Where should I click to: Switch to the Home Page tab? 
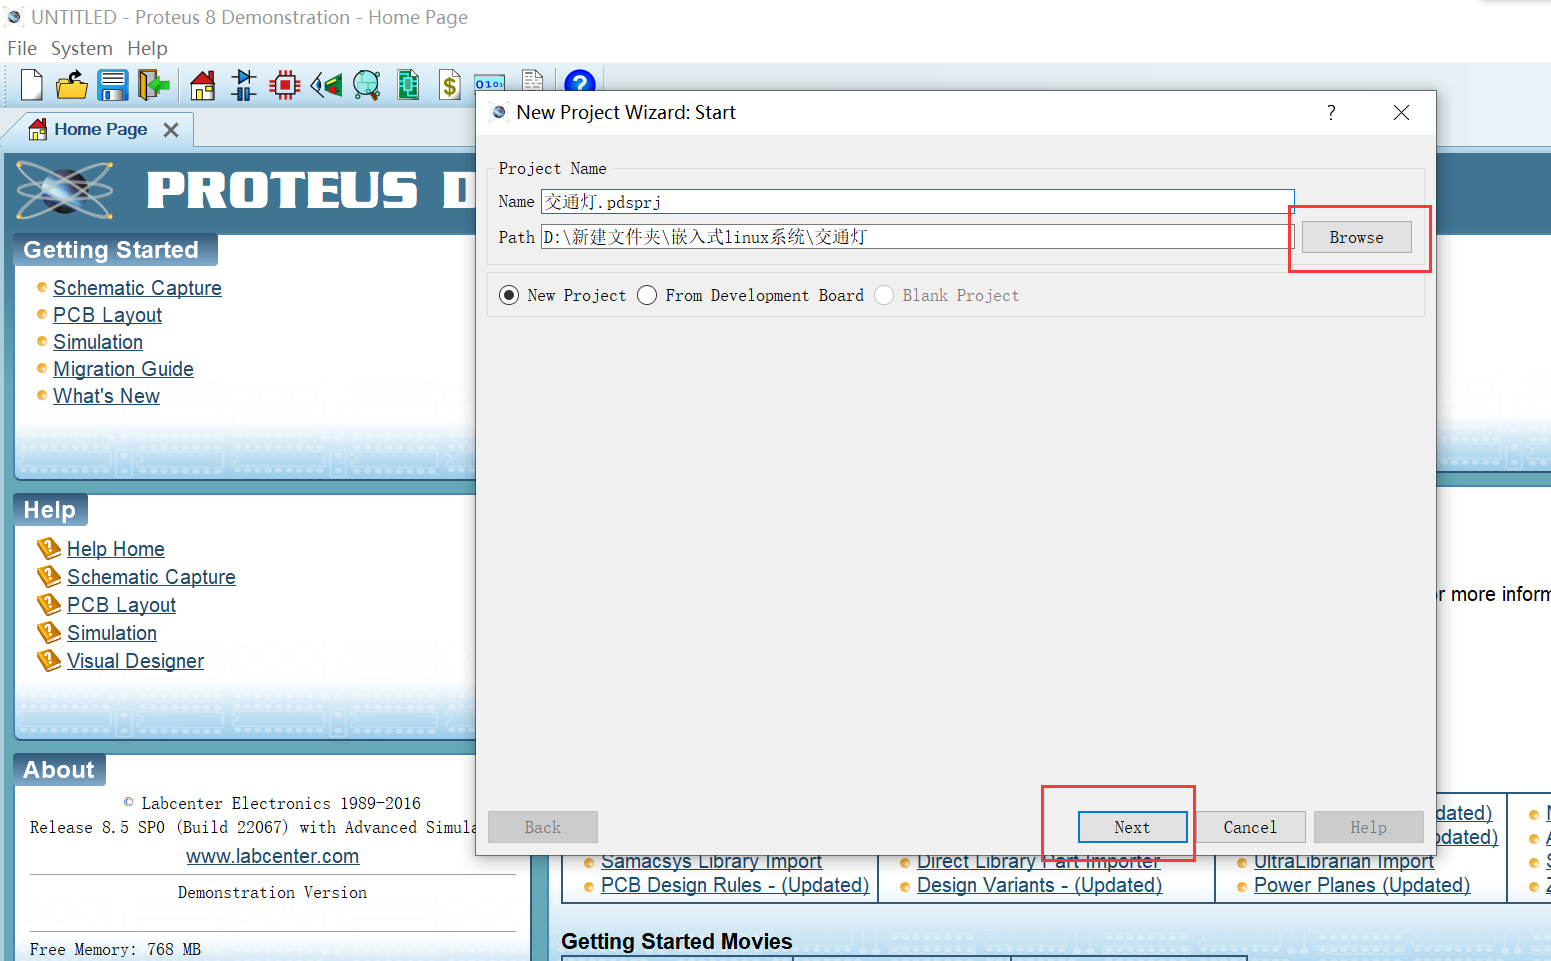[100, 129]
